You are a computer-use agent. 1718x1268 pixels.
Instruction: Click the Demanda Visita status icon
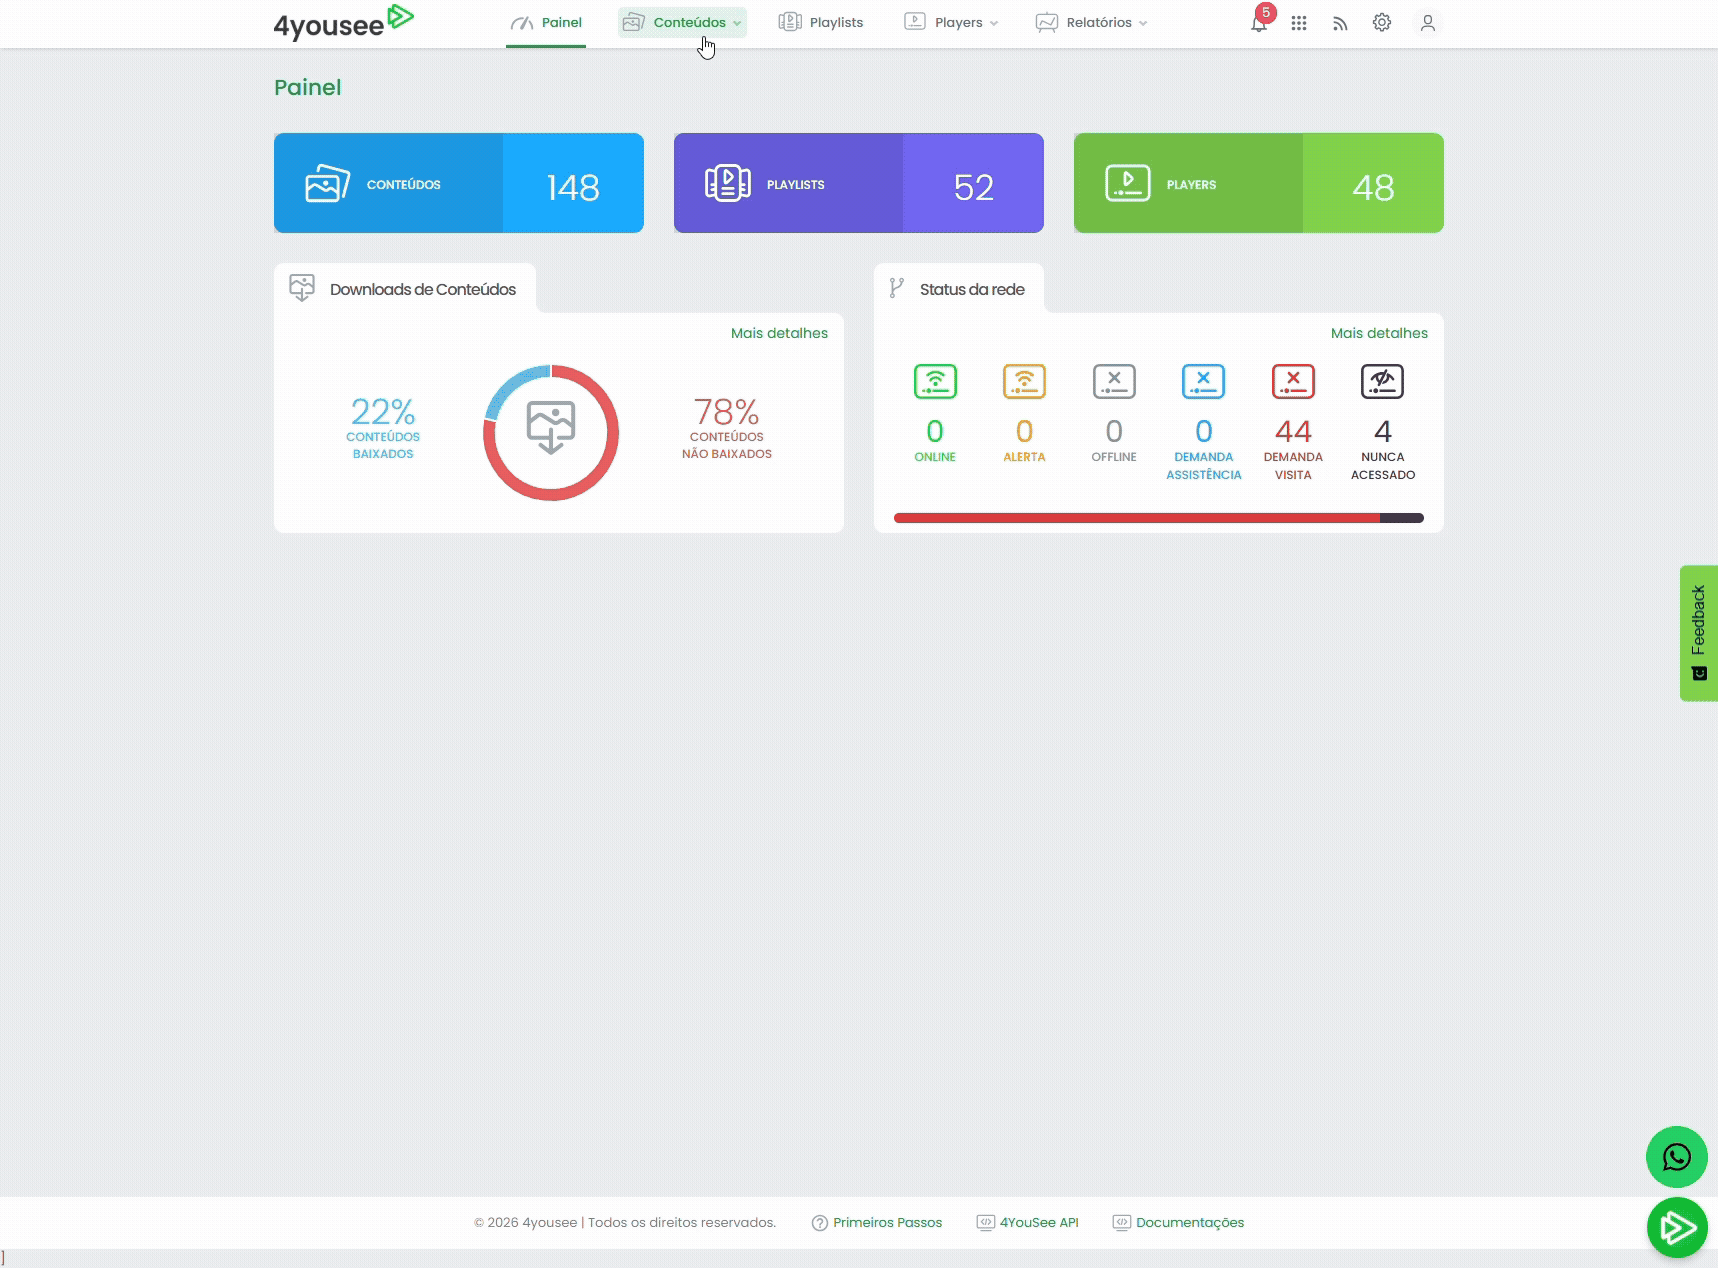[1293, 381]
